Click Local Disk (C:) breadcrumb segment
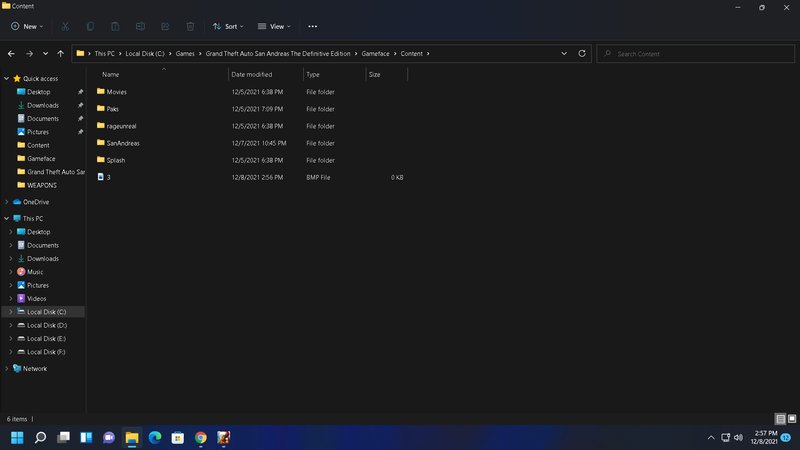This screenshot has width=800, height=450. [x=145, y=54]
